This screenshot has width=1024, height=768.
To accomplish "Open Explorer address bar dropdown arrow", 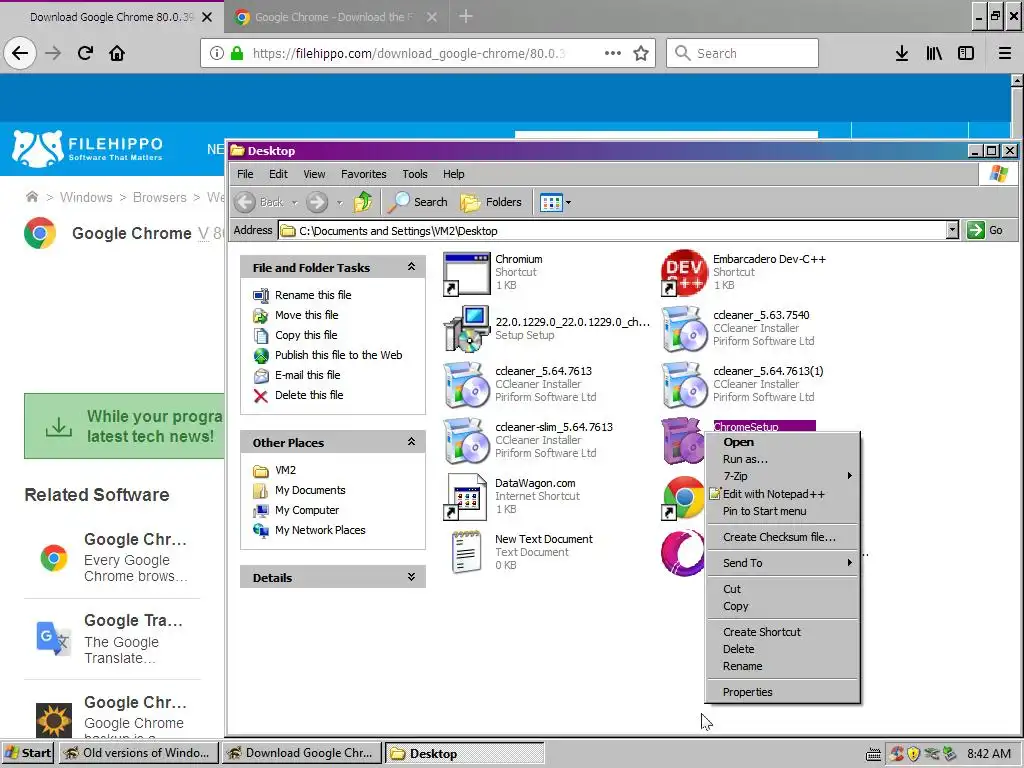I will point(952,230).
